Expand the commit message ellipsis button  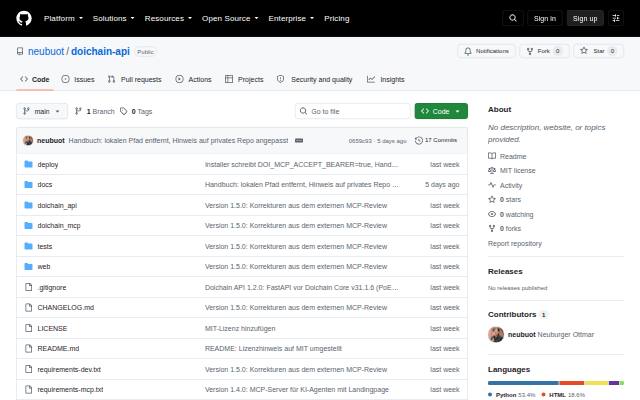coord(299,140)
